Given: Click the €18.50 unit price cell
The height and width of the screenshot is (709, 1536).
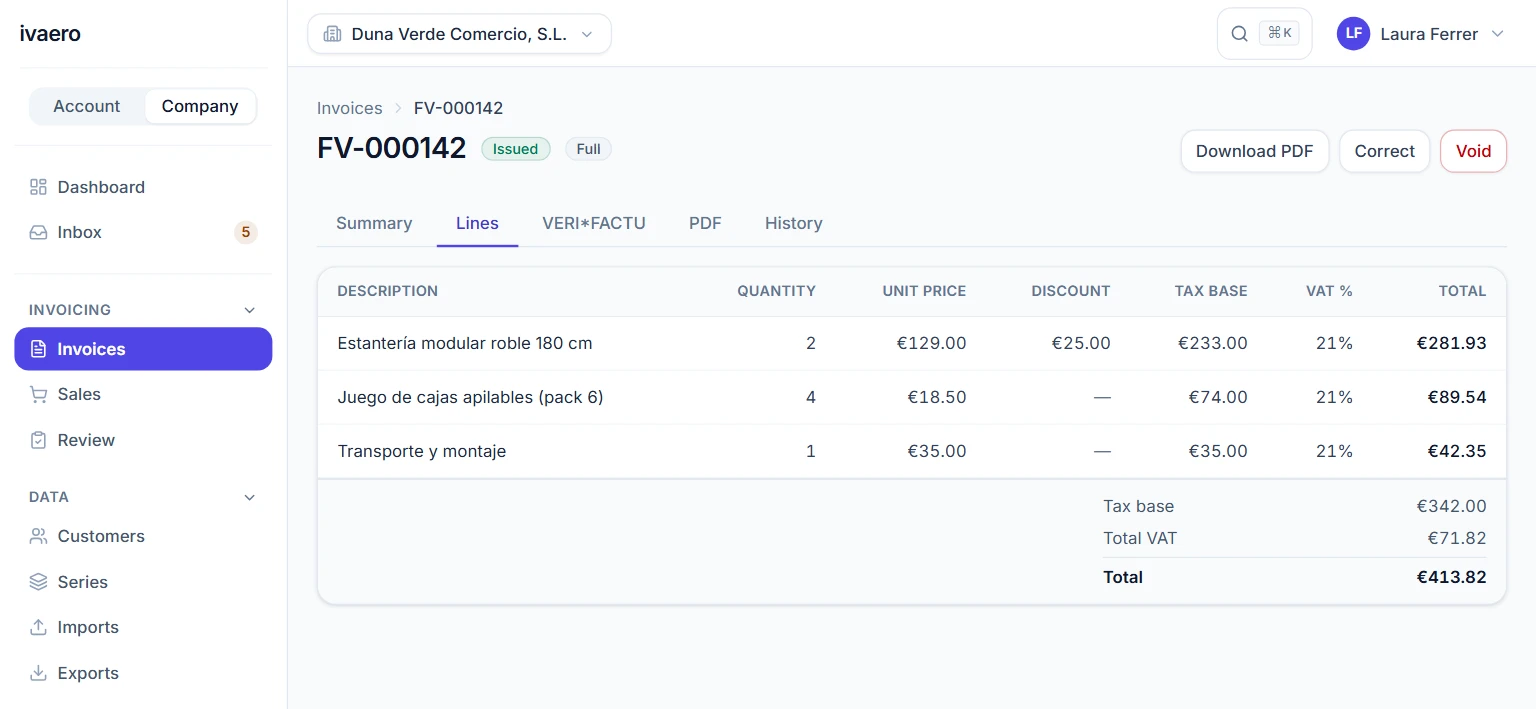Looking at the screenshot, I should pyautogui.click(x=937, y=397).
